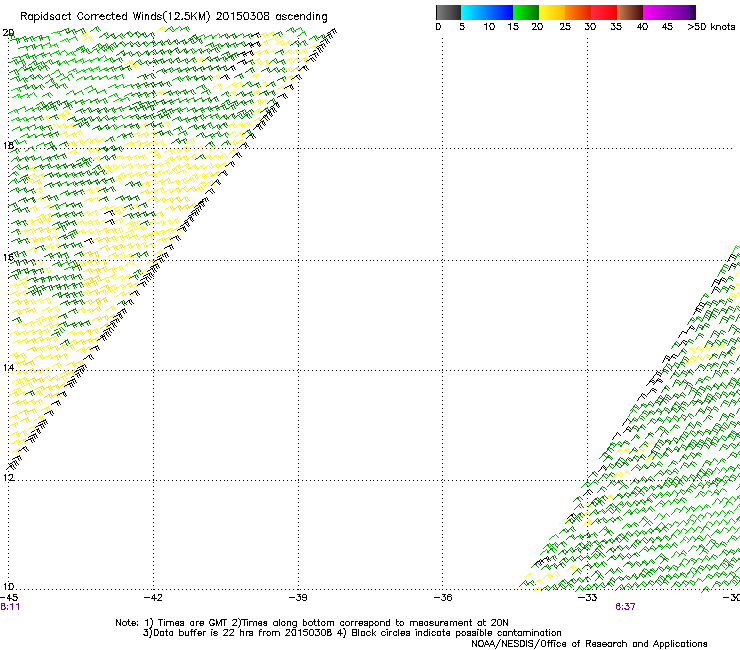Screen dimensions: 740x650
Task: Click the Rapidscat Corrected Winds title text
Action: point(174,17)
